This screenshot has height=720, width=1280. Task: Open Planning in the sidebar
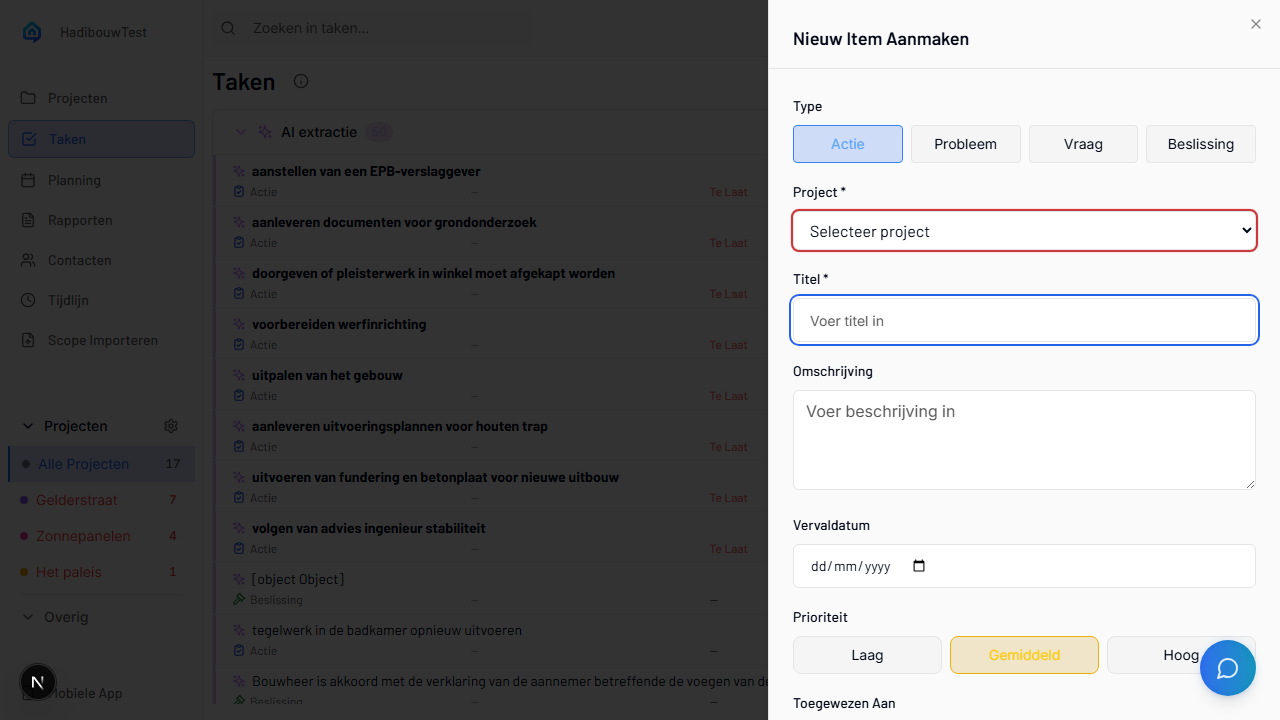coord(74,180)
